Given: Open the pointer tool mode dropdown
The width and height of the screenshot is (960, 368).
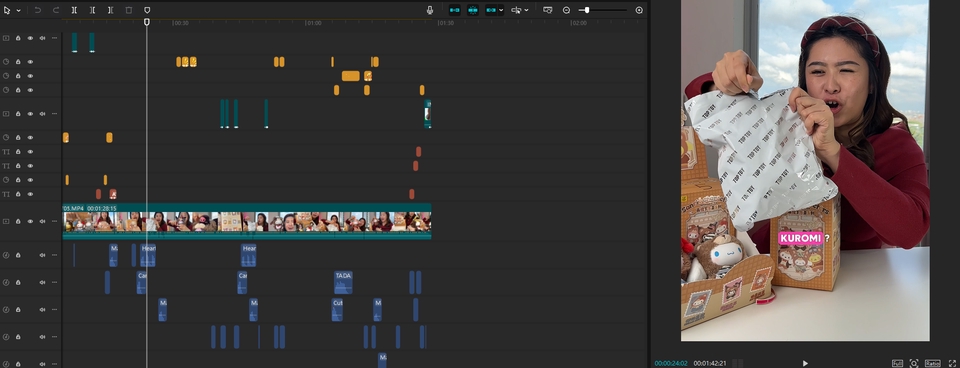Looking at the screenshot, I should (x=18, y=10).
